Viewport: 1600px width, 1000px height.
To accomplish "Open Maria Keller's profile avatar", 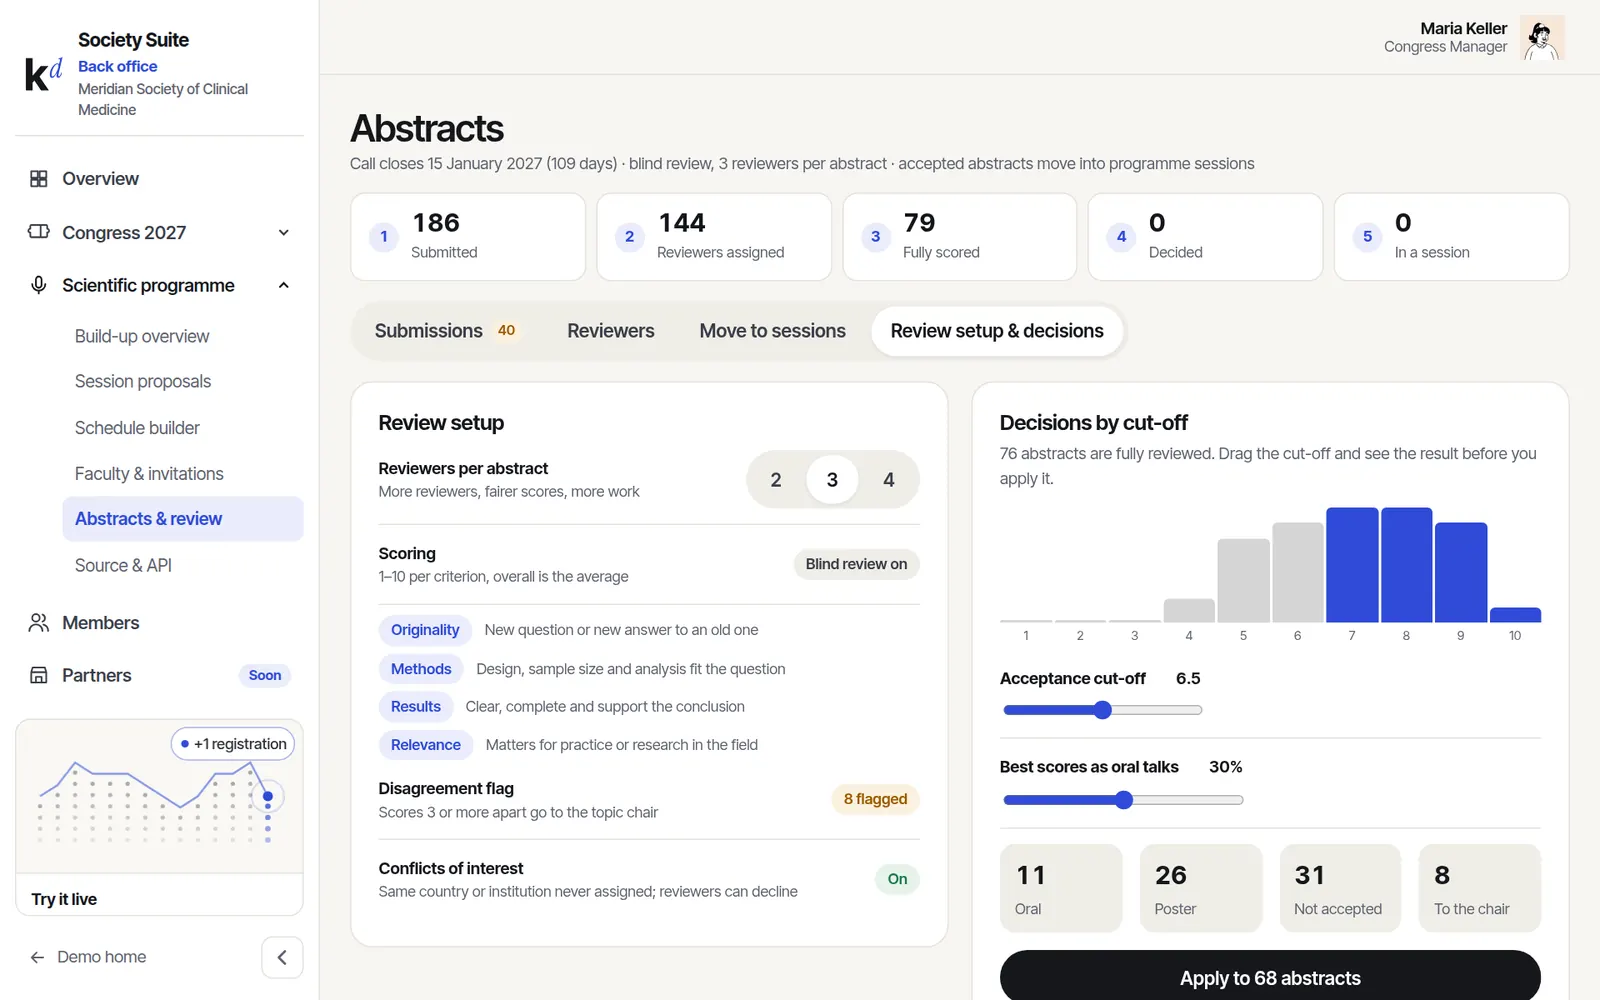I will coord(1542,38).
